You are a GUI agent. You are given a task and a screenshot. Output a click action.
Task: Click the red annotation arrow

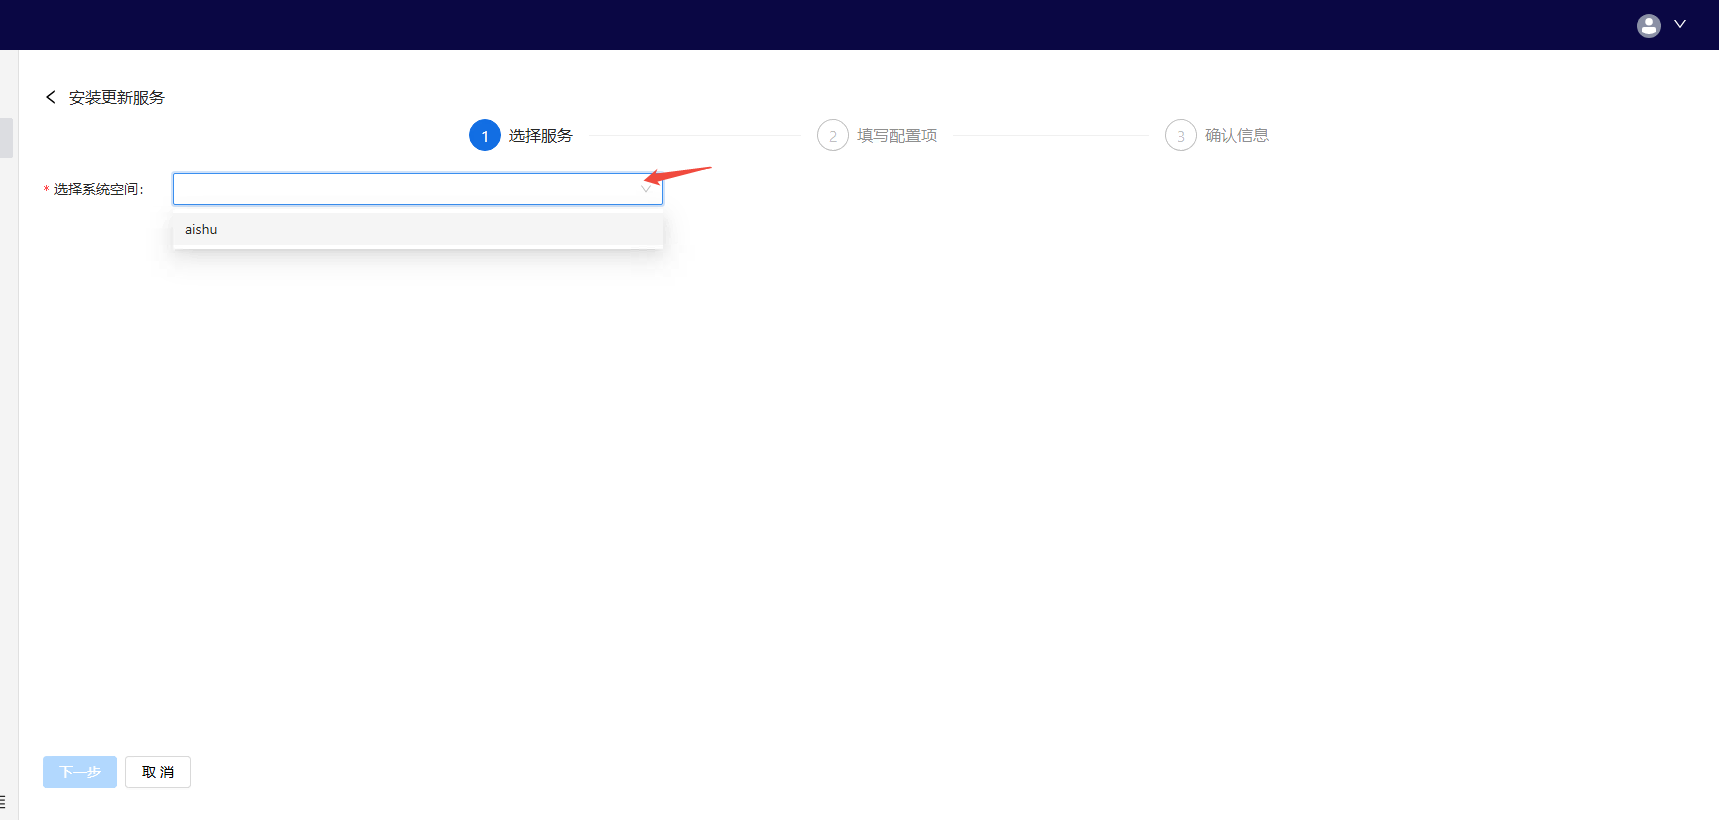tap(678, 175)
